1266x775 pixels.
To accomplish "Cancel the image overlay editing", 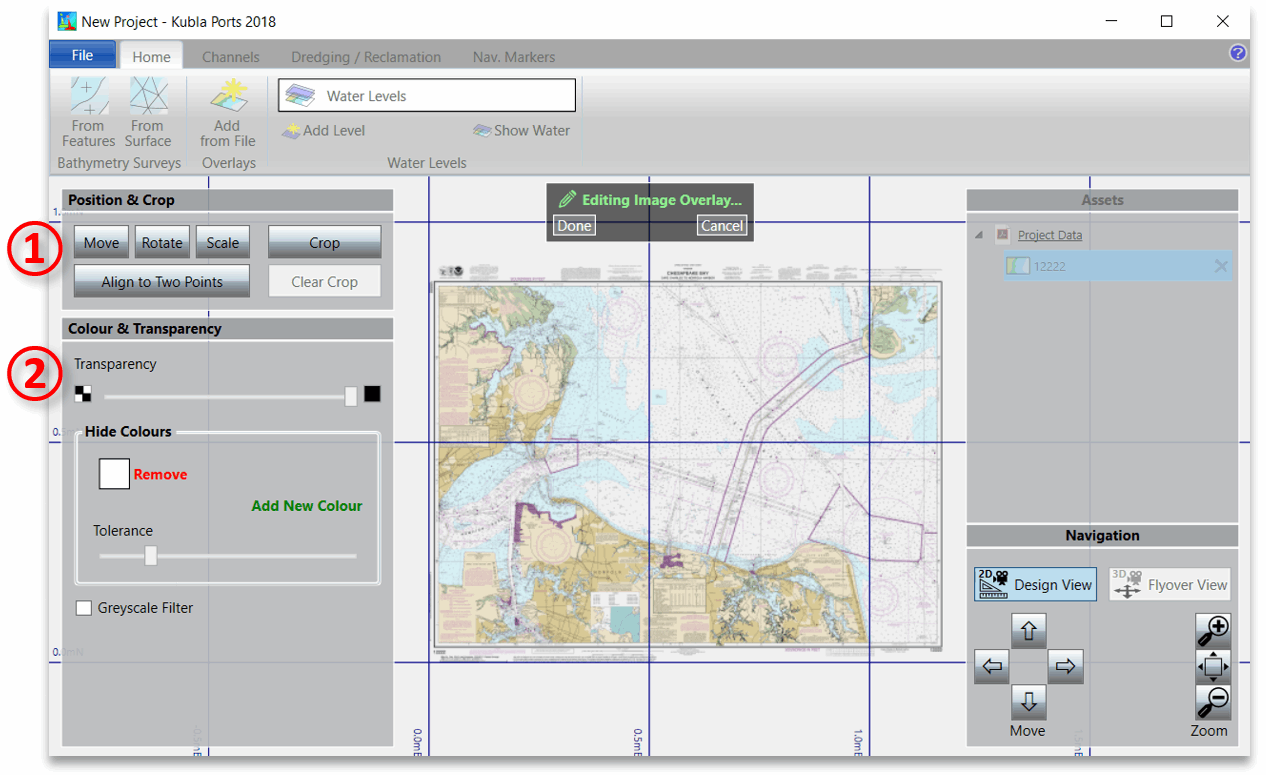I will click(722, 226).
